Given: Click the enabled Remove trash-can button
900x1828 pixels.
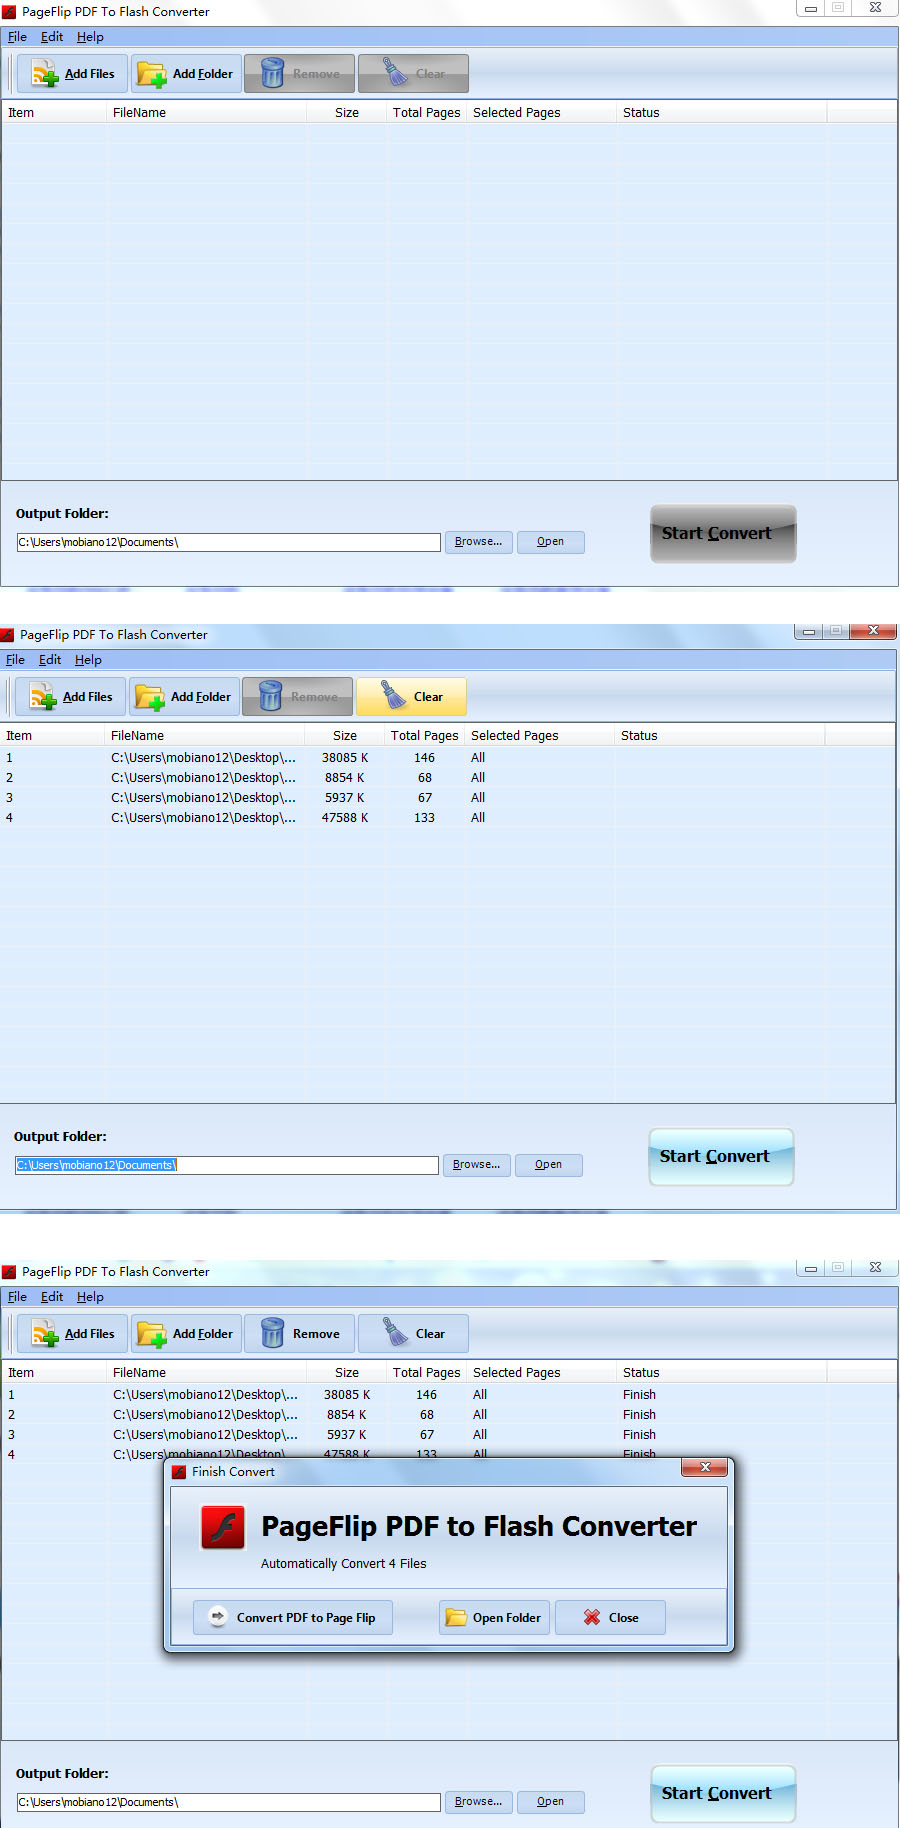Looking at the screenshot, I should (x=299, y=1334).
